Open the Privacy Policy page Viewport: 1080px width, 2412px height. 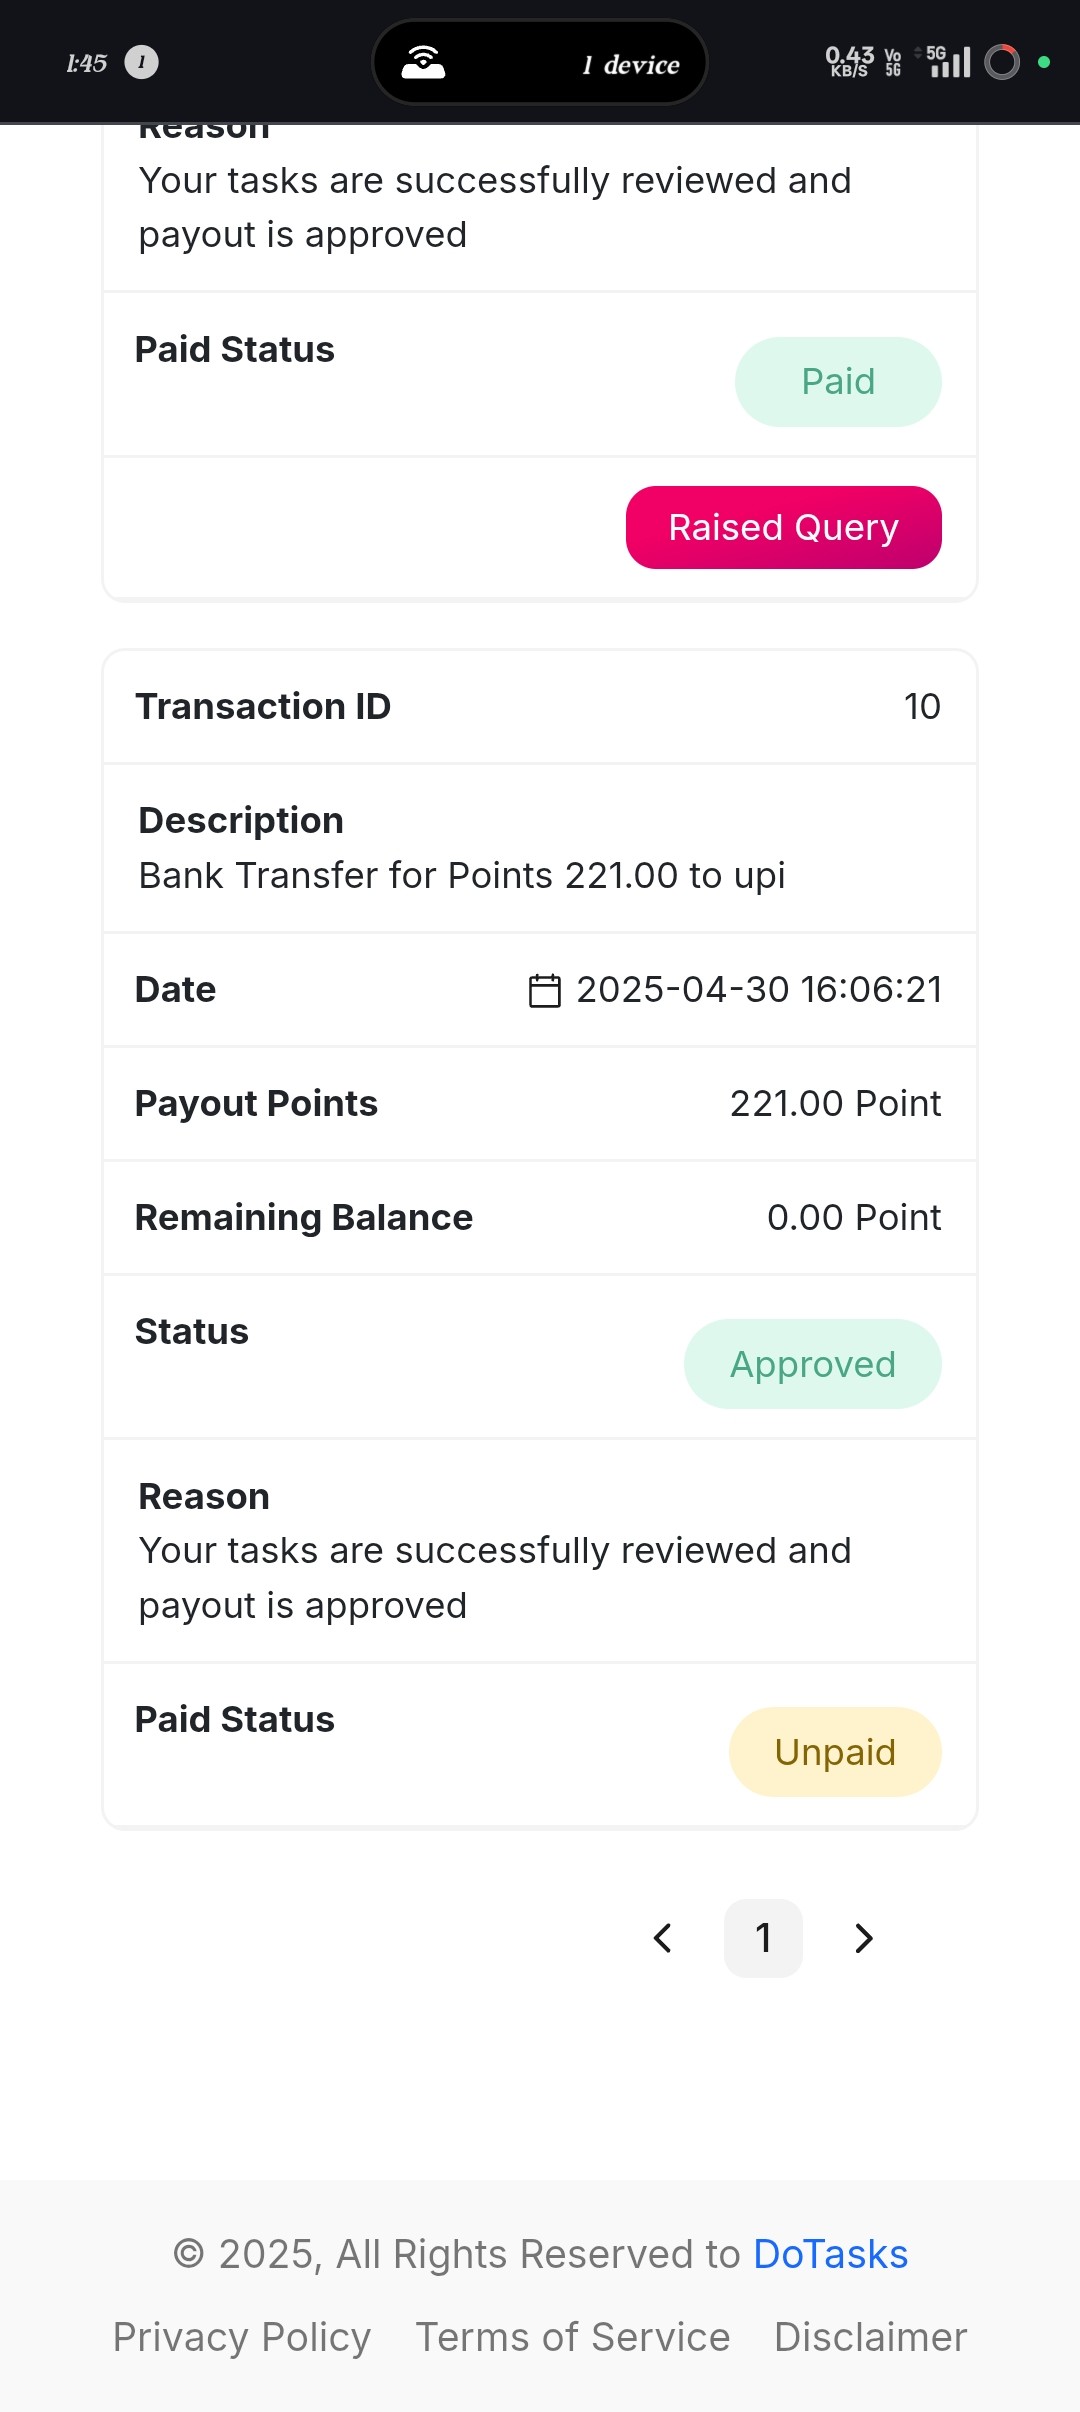click(242, 2337)
